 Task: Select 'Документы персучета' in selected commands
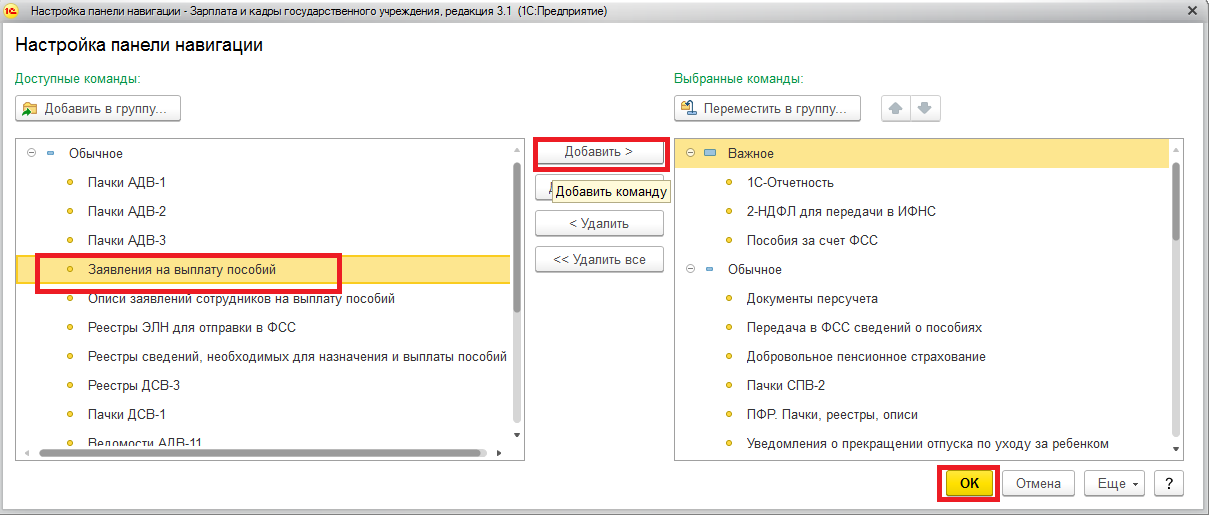click(x=922, y=298)
